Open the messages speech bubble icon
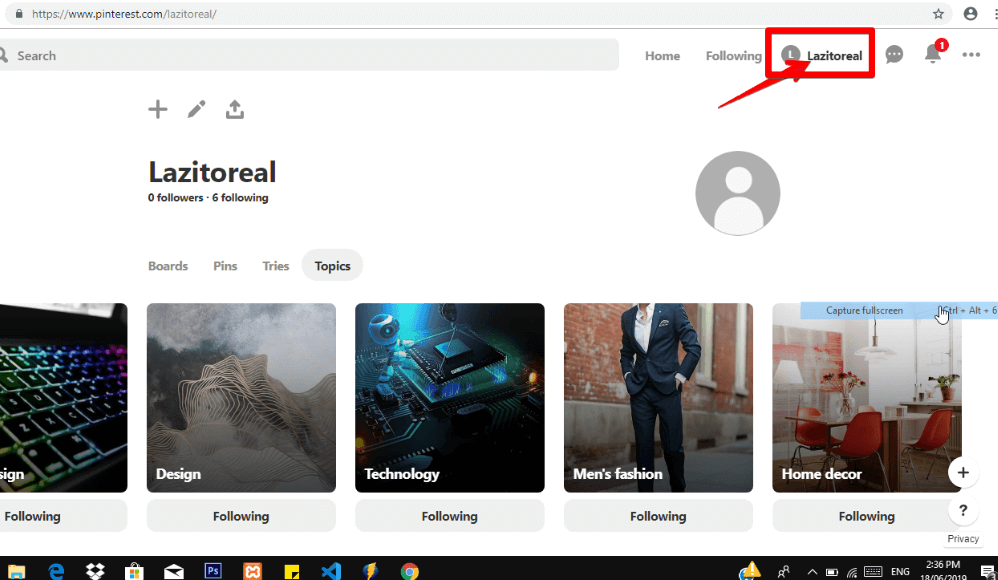The width and height of the screenshot is (998, 580). tap(894, 55)
